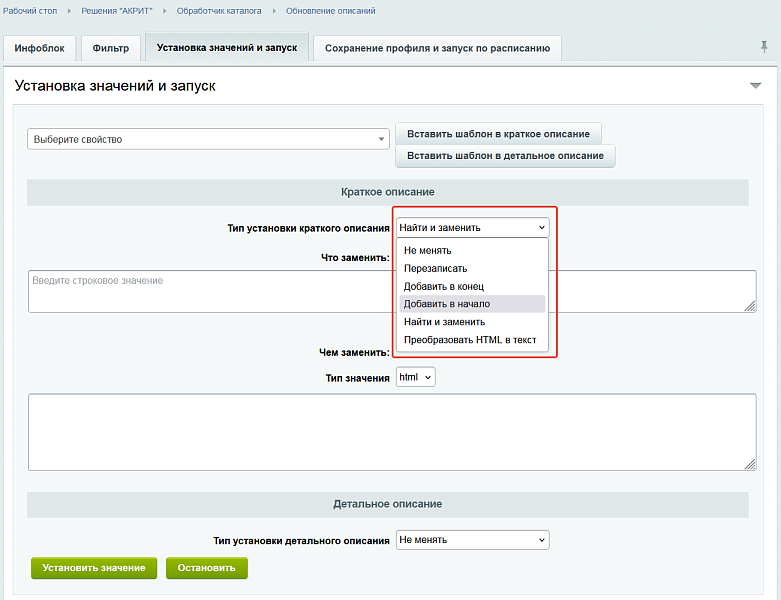Expand the Выберите свойство dropdown
This screenshot has height=600, width=781.
click(208, 140)
